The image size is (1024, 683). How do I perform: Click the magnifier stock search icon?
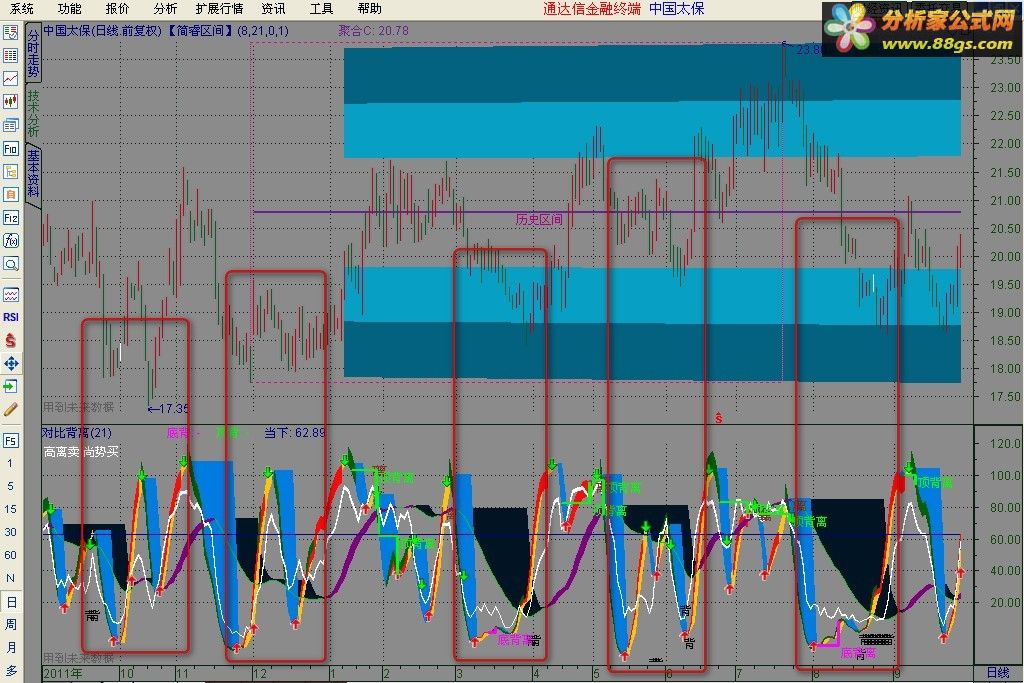tap(10, 264)
